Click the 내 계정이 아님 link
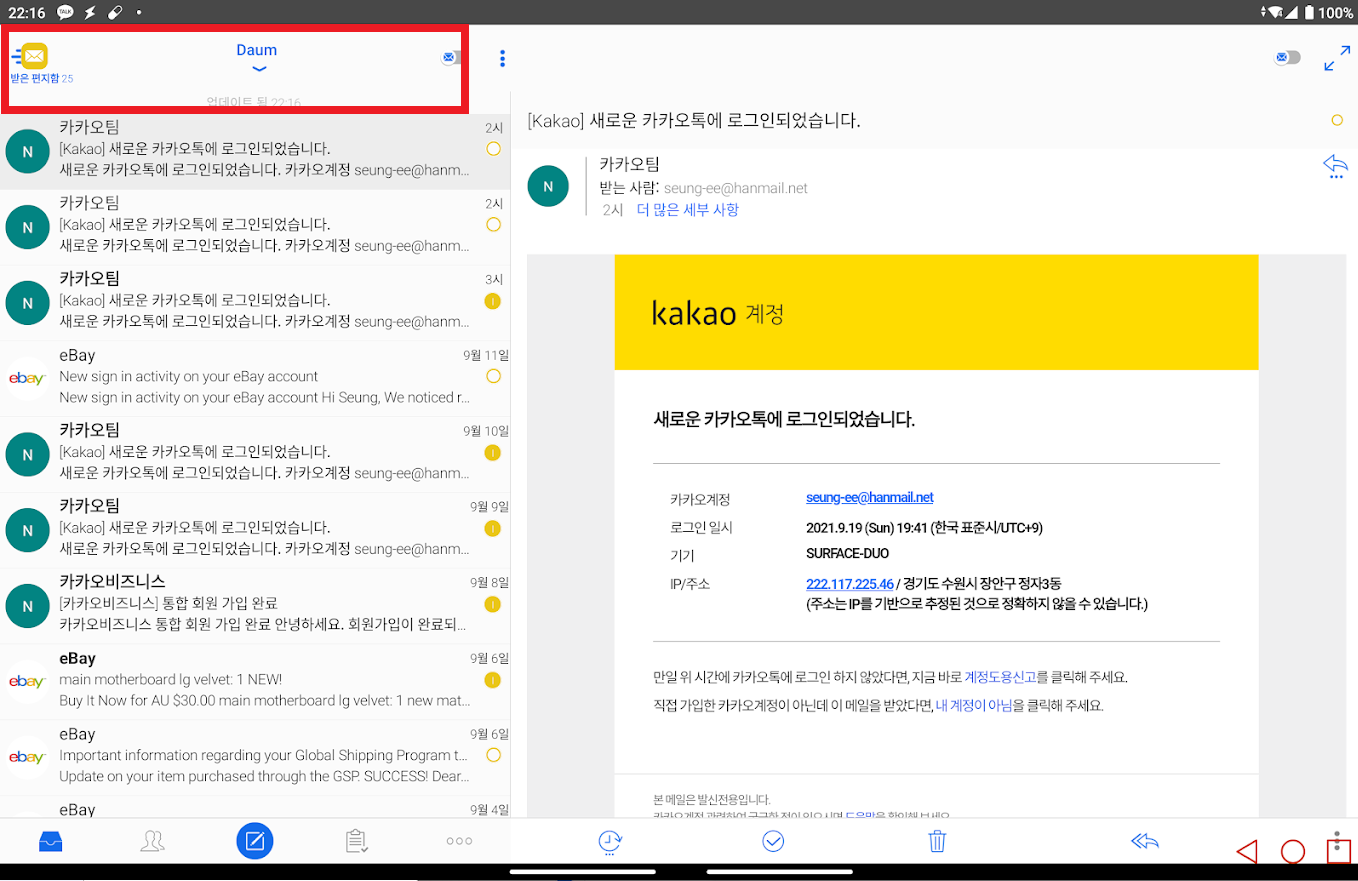1358x881 pixels. pos(973,705)
